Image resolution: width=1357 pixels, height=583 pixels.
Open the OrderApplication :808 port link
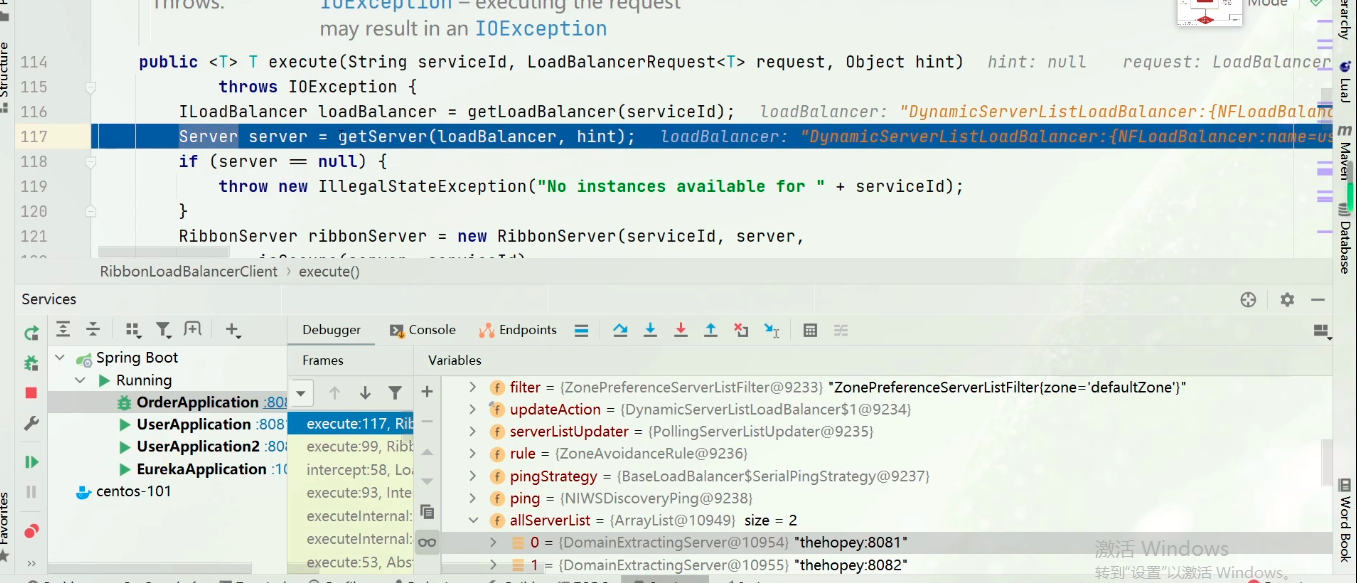point(275,402)
